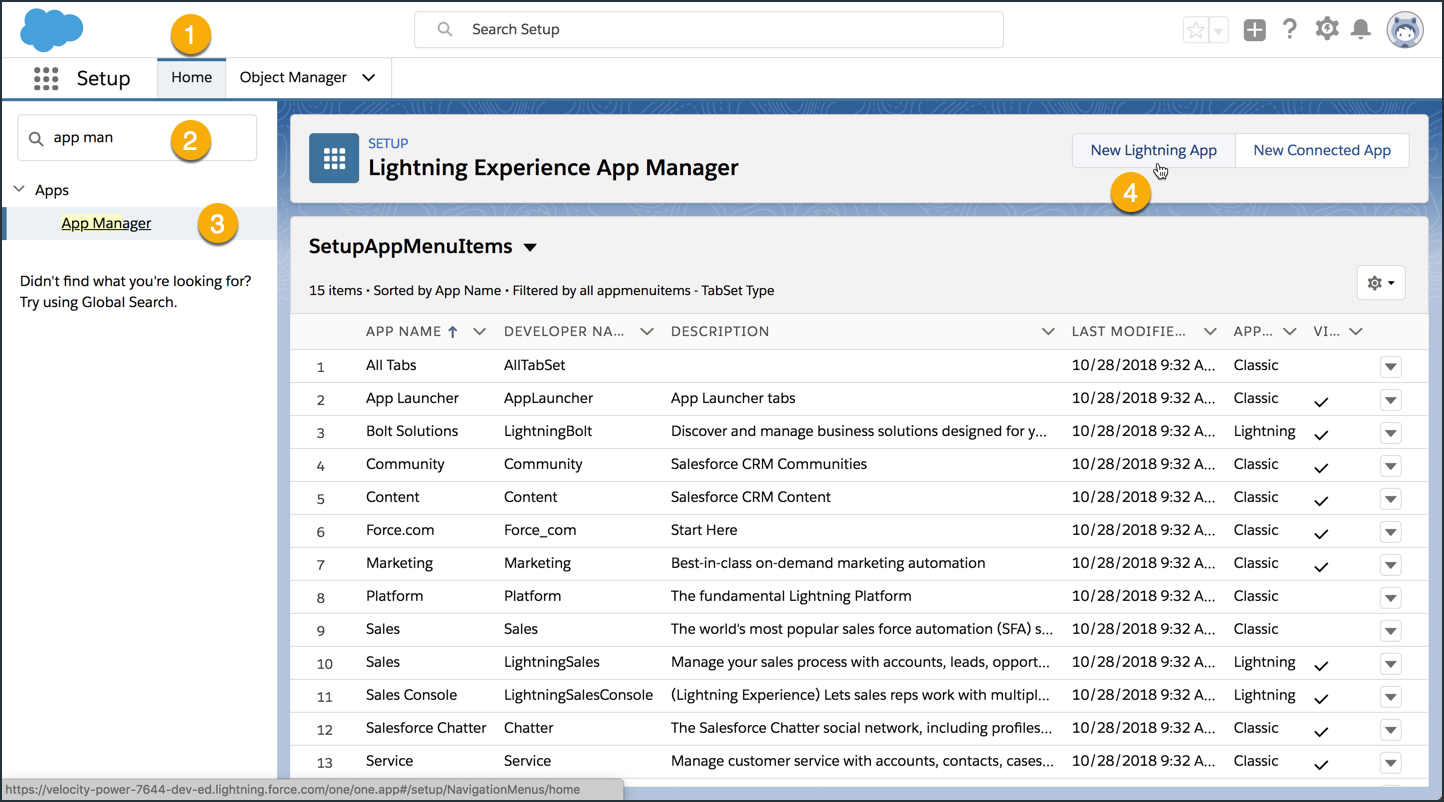Open the Setup gear menu
The image size is (1444, 802).
(1327, 29)
